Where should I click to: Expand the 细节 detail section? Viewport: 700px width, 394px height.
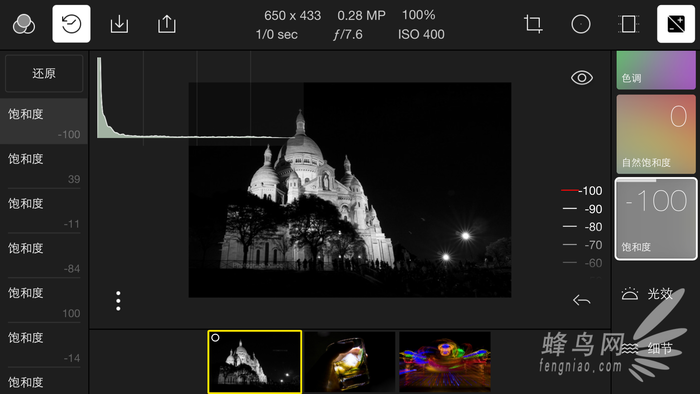tap(647, 348)
